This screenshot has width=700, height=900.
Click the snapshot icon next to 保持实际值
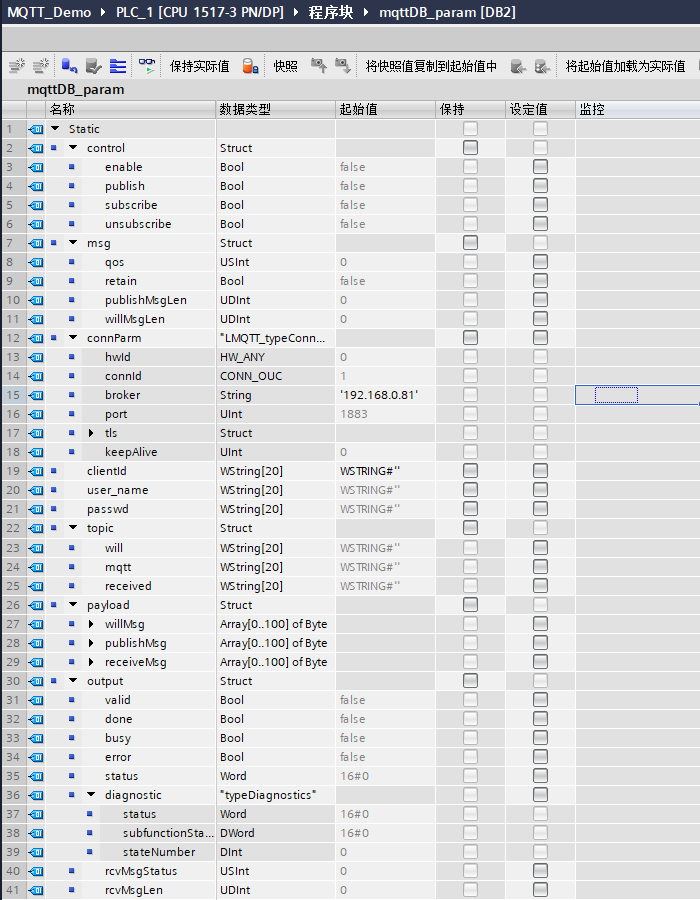point(251,66)
